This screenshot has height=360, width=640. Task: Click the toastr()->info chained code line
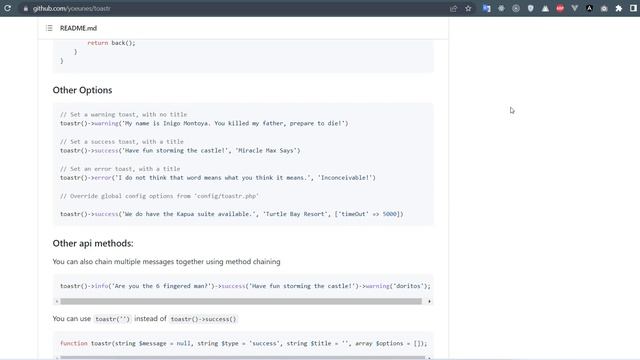(245, 286)
